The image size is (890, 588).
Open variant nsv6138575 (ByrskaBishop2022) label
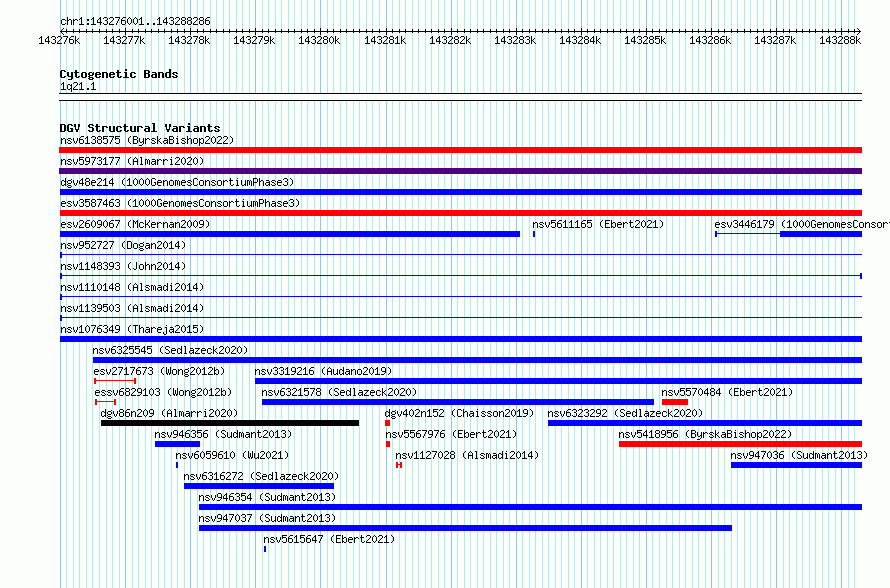pyautogui.click(x=147, y=140)
